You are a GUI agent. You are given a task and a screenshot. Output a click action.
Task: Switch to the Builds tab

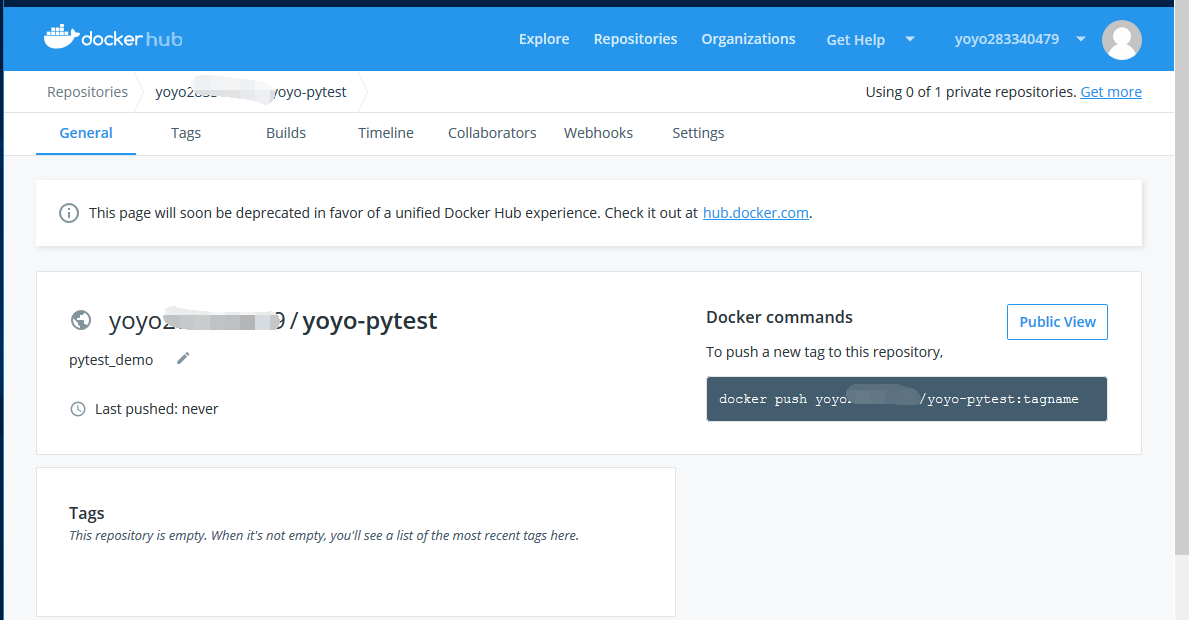286,133
